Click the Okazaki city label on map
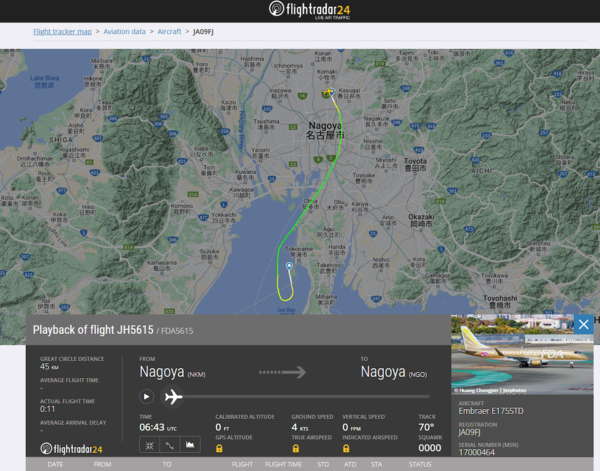Image resolution: width=600 pixels, height=471 pixels. (x=421, y=220)
